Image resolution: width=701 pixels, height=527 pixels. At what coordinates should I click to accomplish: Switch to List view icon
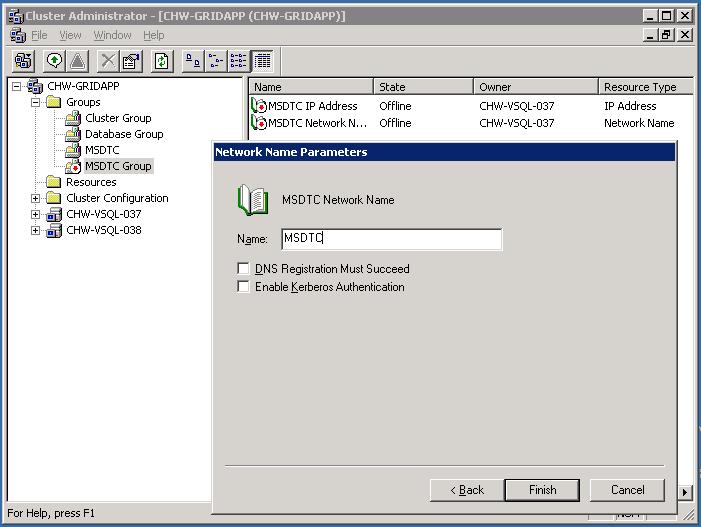(x=238, y=61)
